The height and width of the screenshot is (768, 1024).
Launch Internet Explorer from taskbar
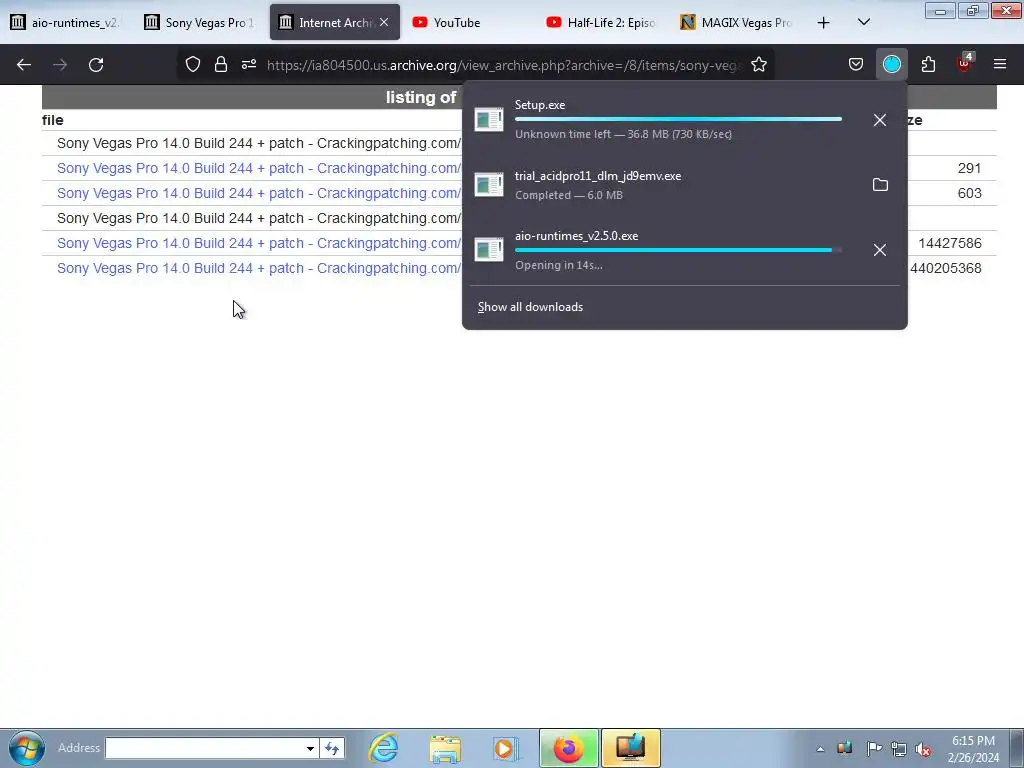coord(383,748)
